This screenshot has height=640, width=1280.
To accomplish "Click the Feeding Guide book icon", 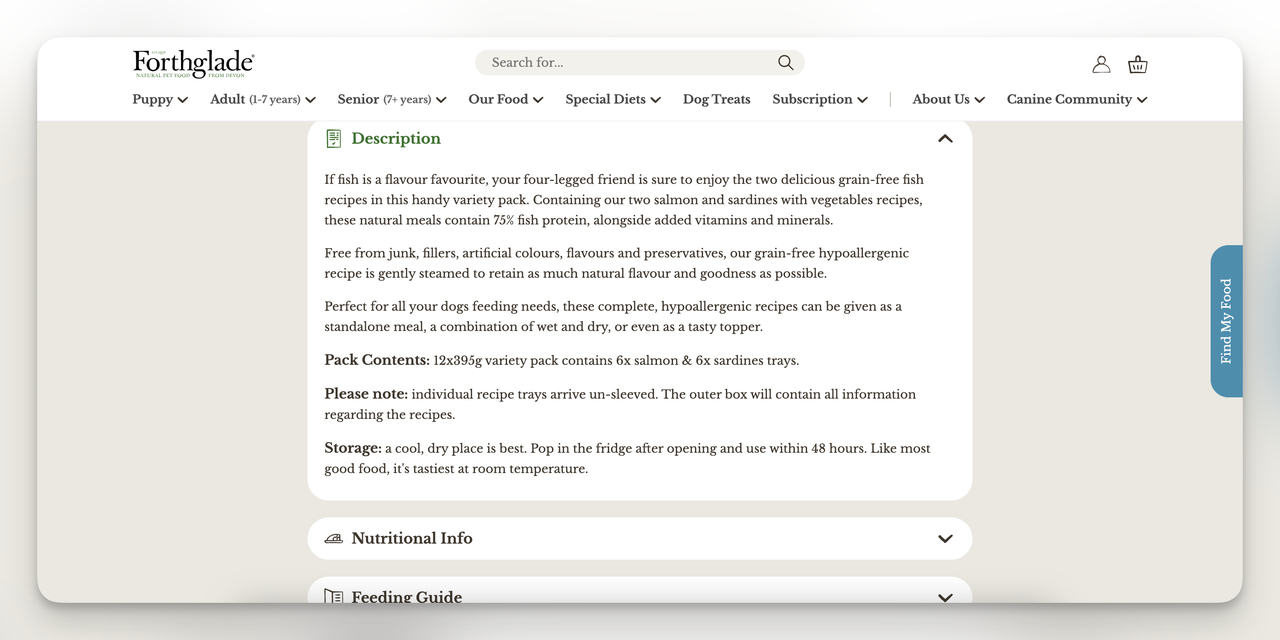I will click(334, 597).
